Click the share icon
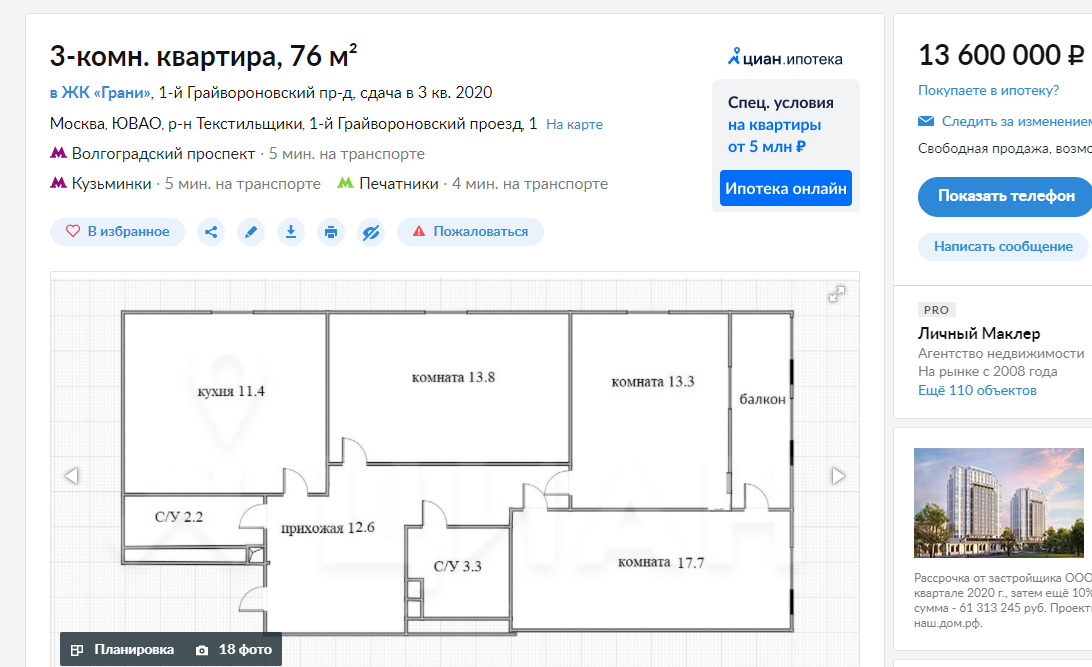 (x=211, y=232)
